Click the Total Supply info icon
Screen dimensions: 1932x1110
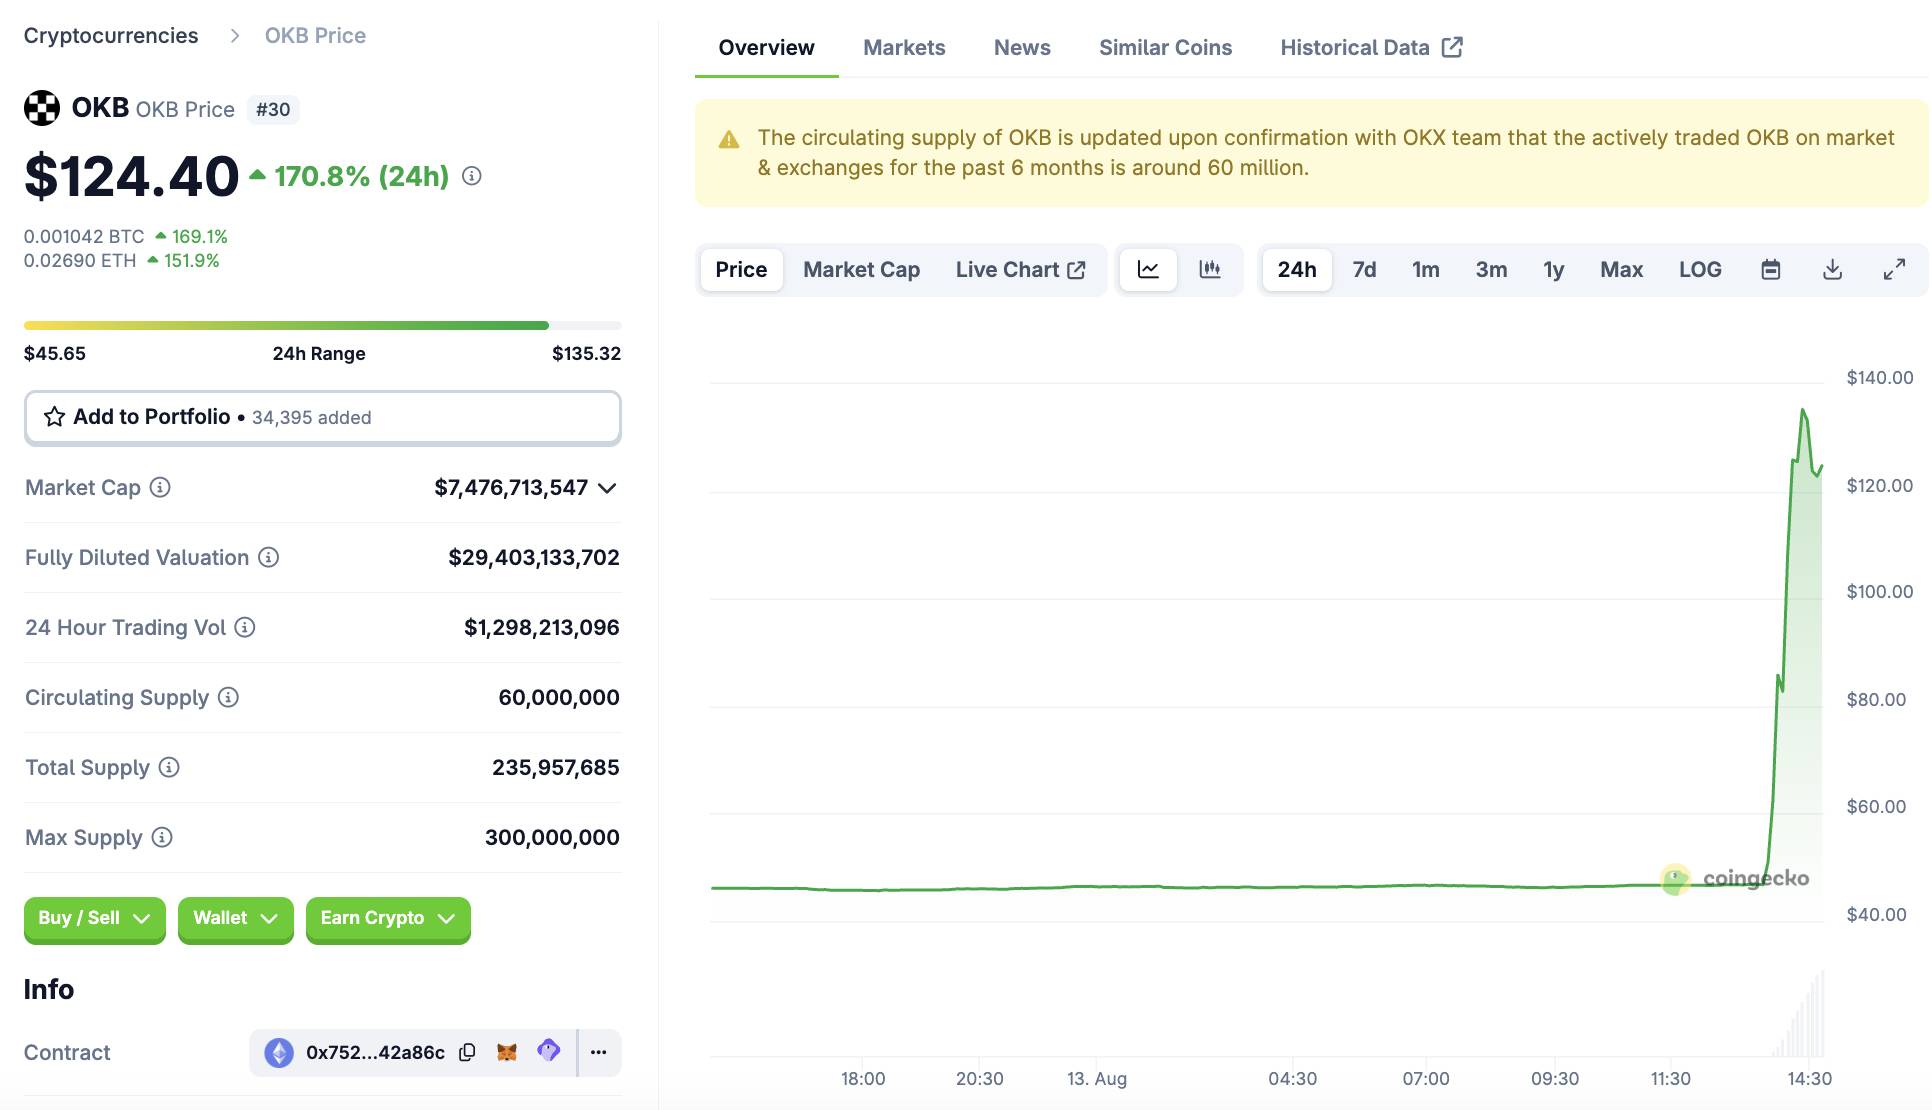point(169,767)
